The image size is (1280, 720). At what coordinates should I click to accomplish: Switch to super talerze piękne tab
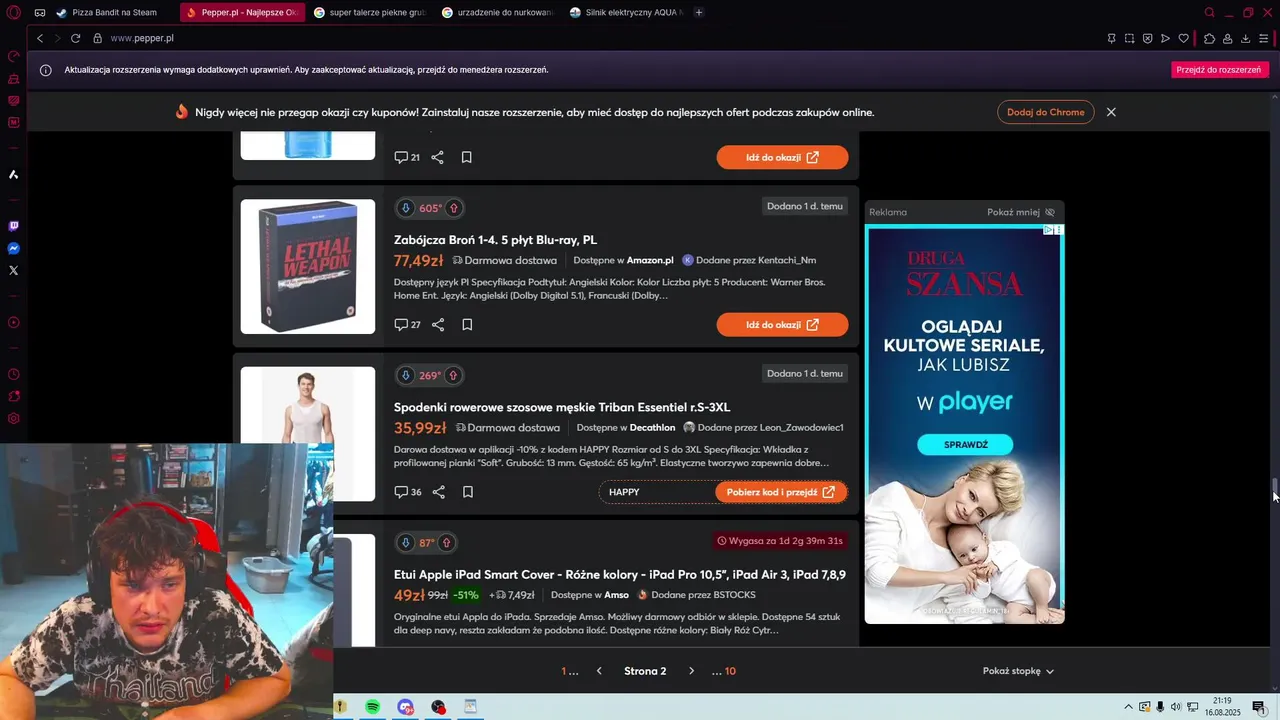[x=370, y=12]
